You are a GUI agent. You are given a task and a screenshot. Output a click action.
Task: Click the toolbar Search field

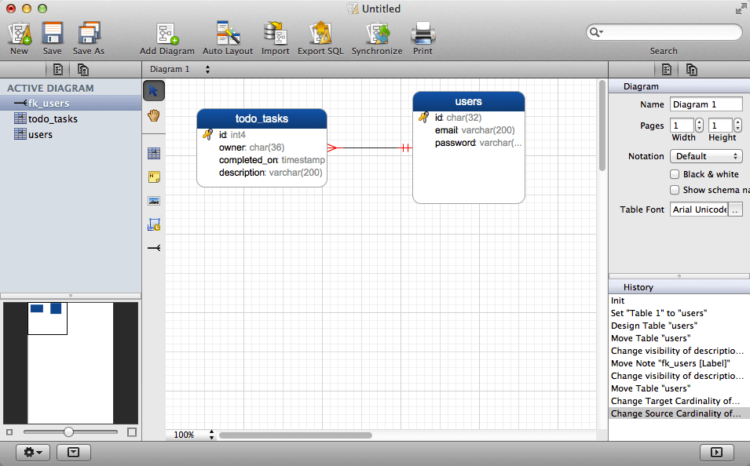[x=664, y=32]
